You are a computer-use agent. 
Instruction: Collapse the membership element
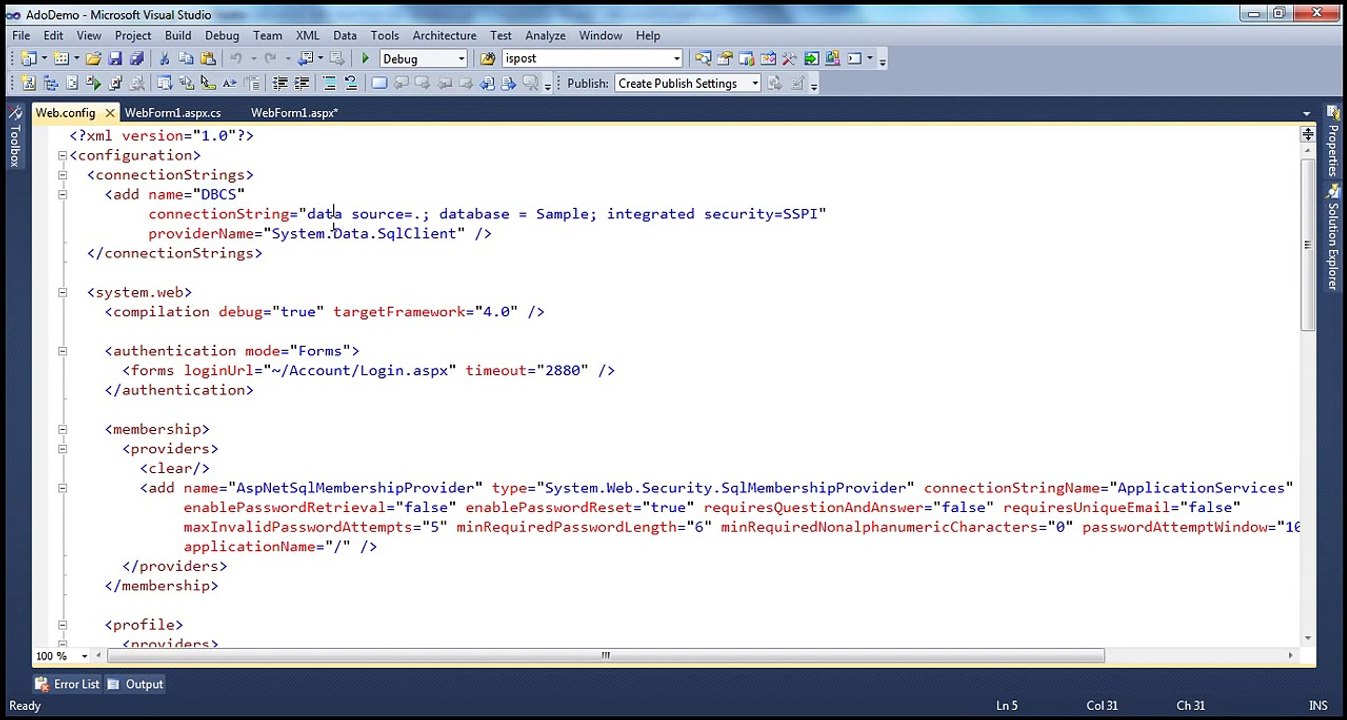(62, 429)
